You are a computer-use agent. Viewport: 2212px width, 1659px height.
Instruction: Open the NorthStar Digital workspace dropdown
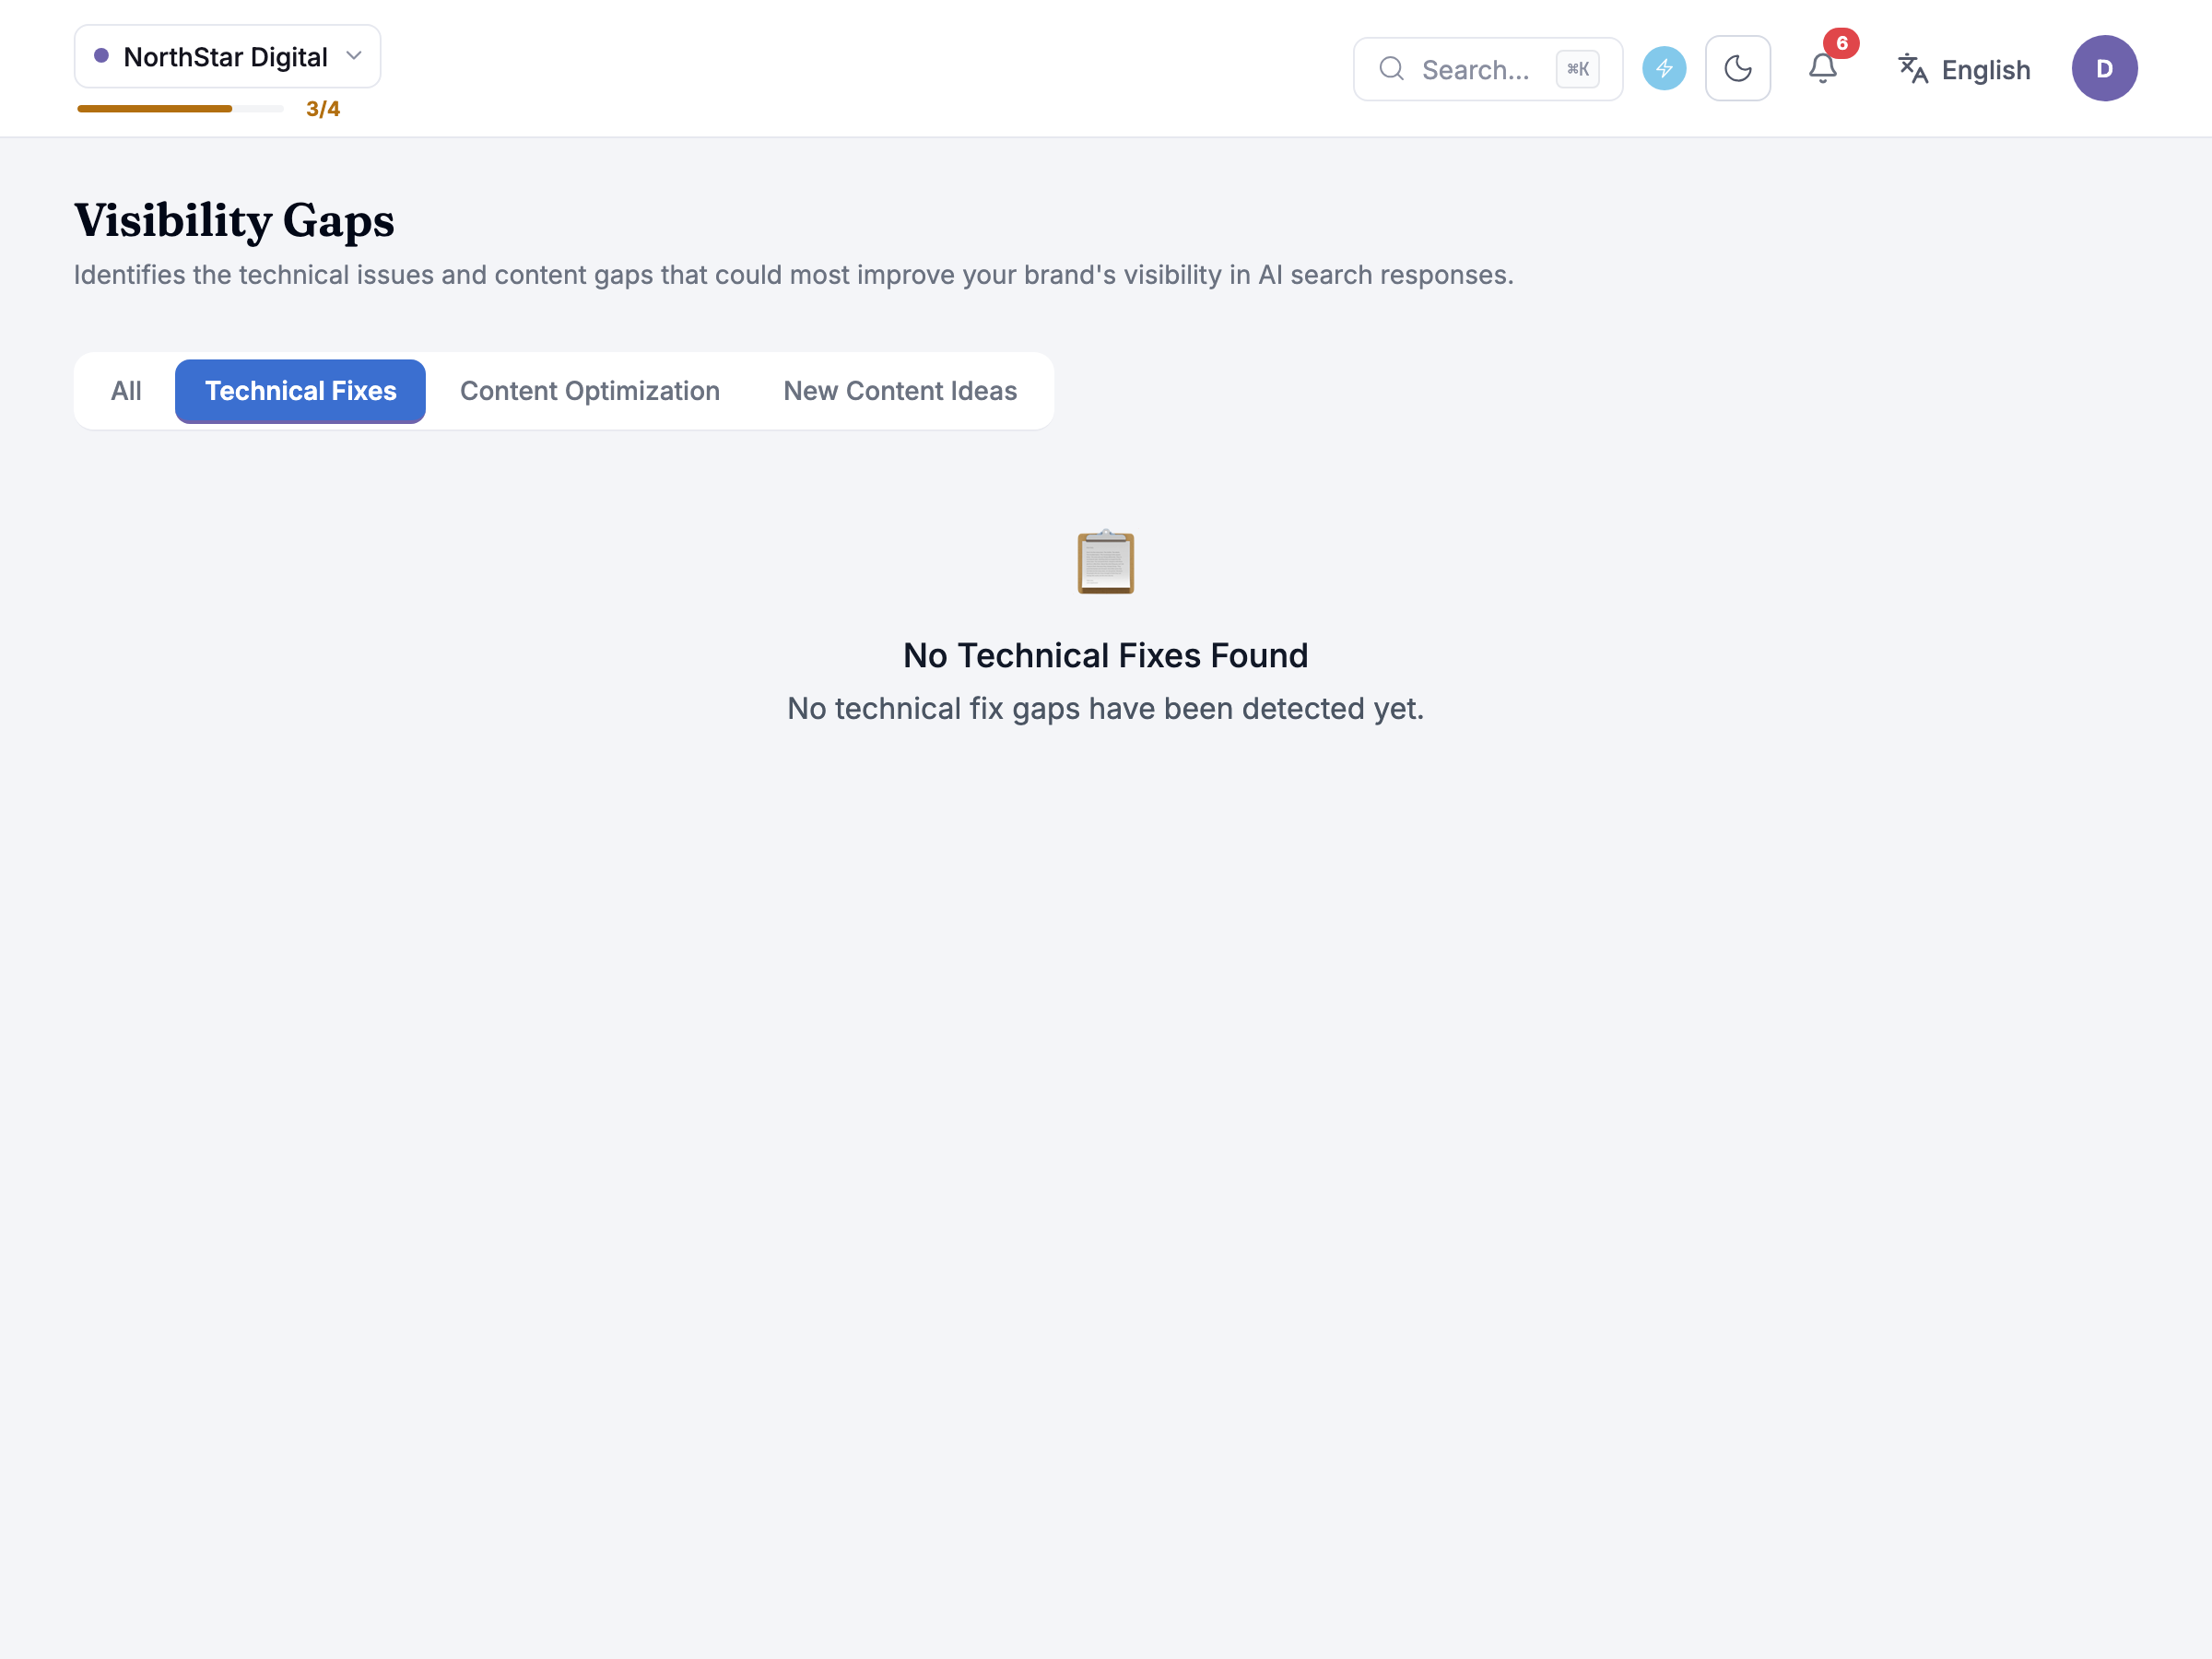[227, 56]
